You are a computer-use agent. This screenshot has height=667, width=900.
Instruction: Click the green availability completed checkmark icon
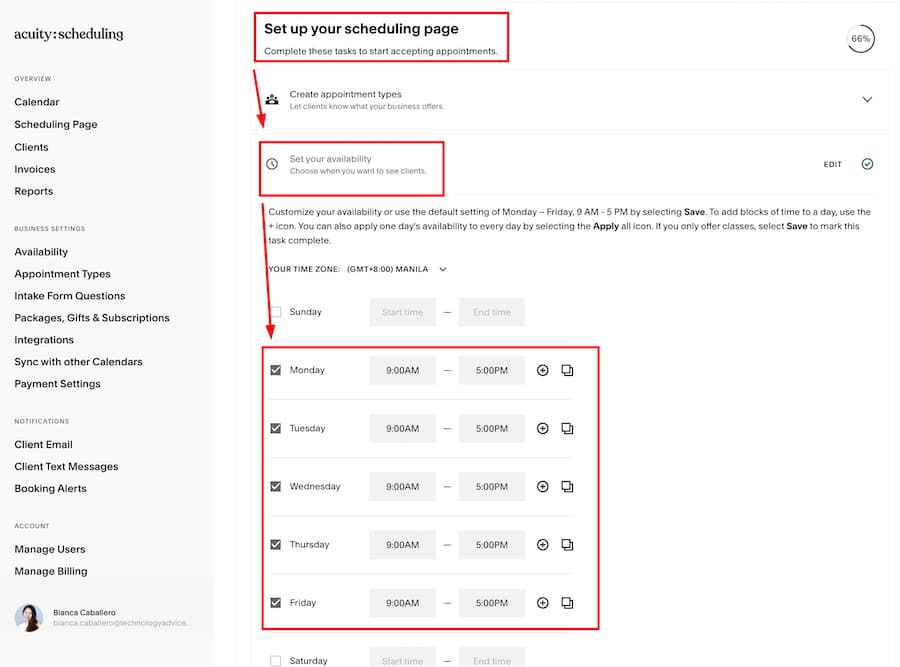[867, 164]
